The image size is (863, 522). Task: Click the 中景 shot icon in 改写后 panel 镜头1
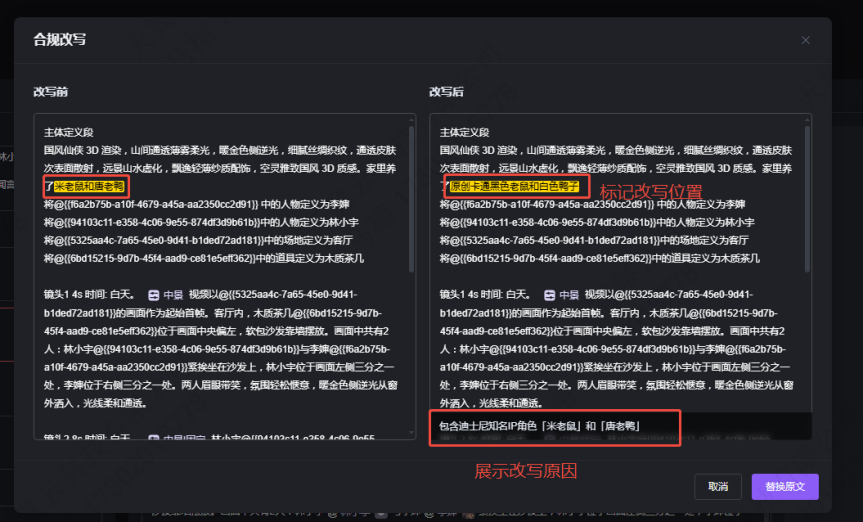click(549, 295)
